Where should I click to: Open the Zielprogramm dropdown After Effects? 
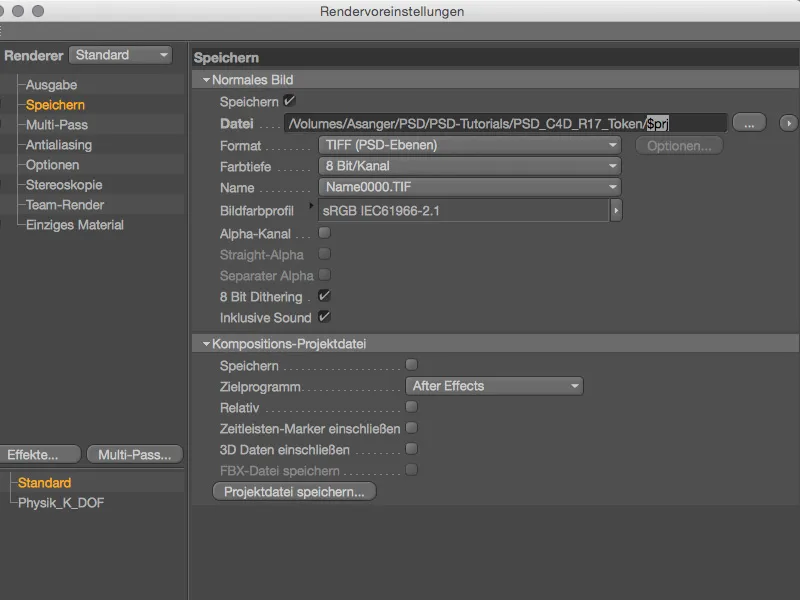point(494,386)
